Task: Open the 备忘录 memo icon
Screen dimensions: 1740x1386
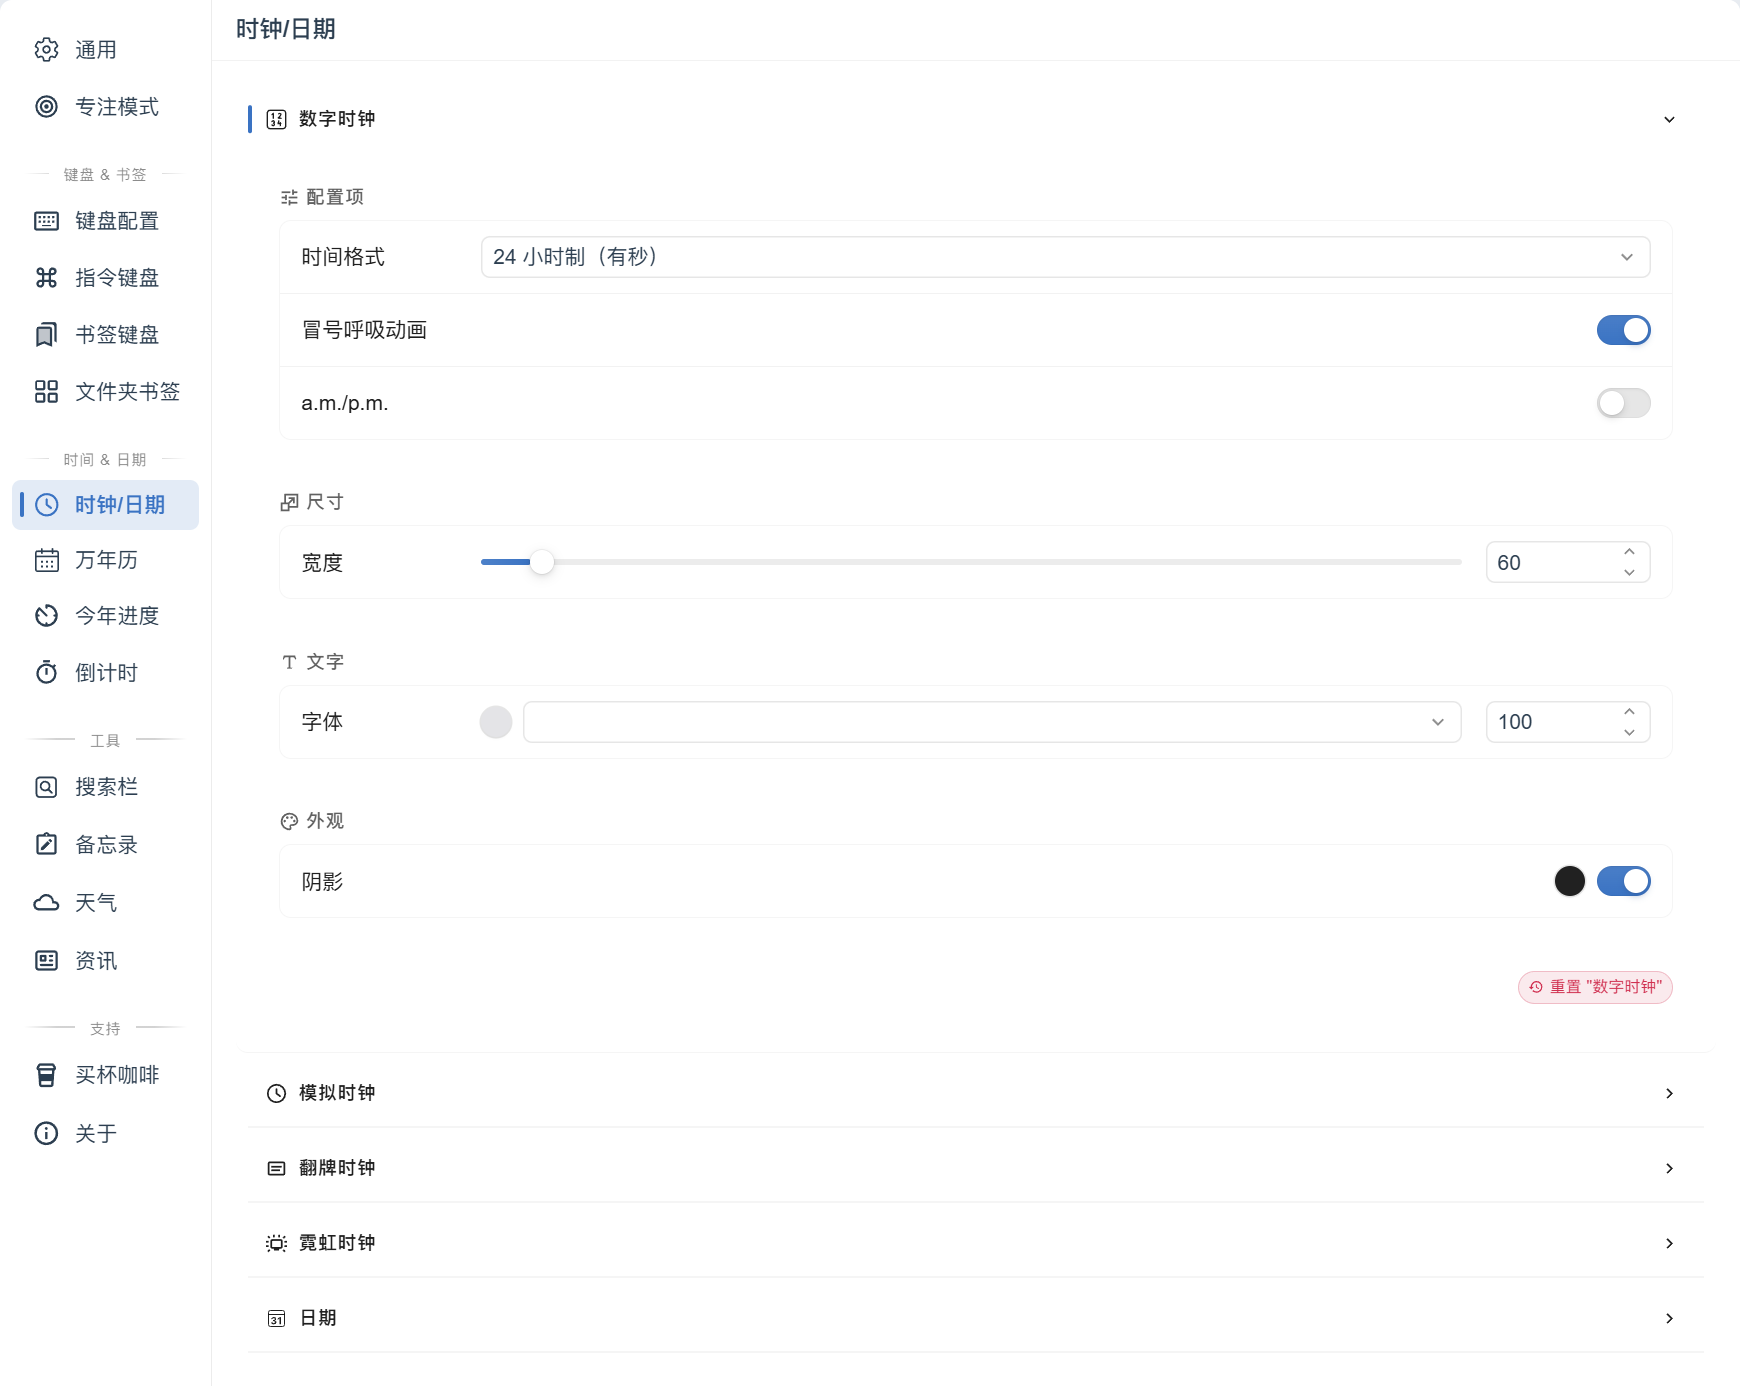Action: click(46, 845)
